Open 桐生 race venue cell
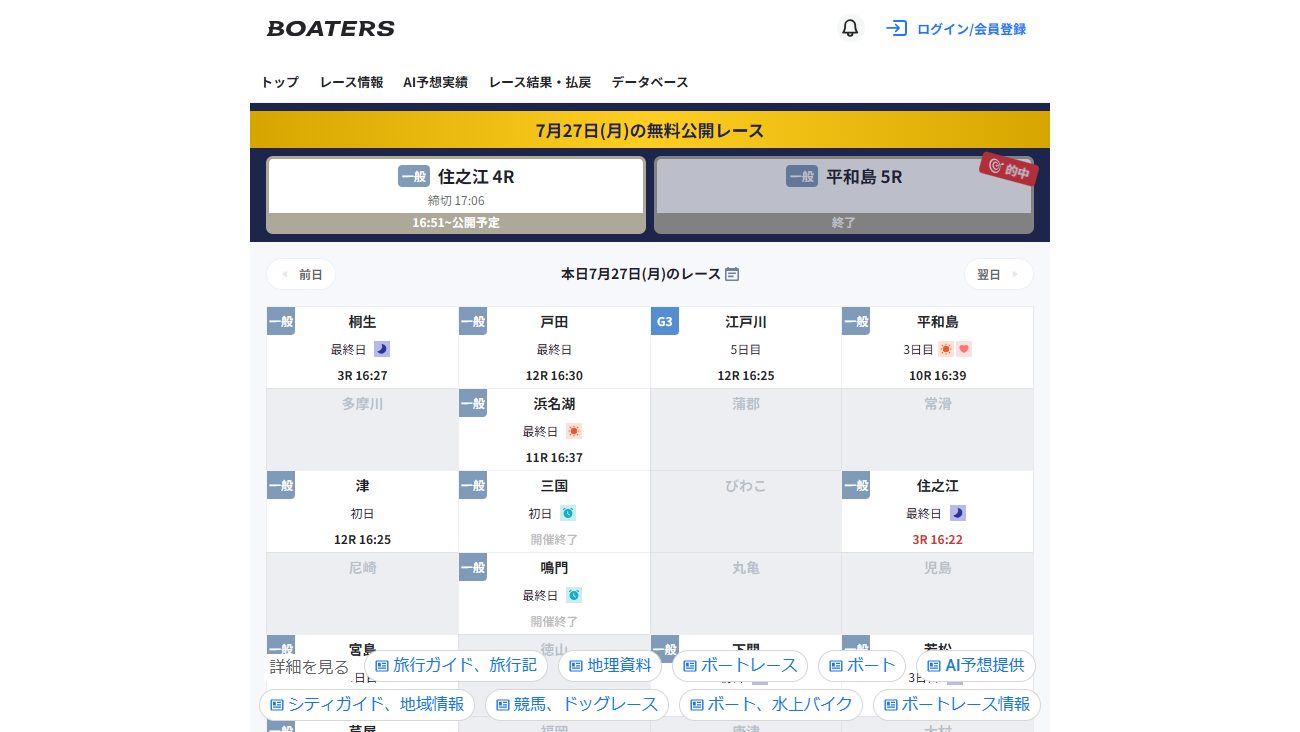 click(362, 348)
